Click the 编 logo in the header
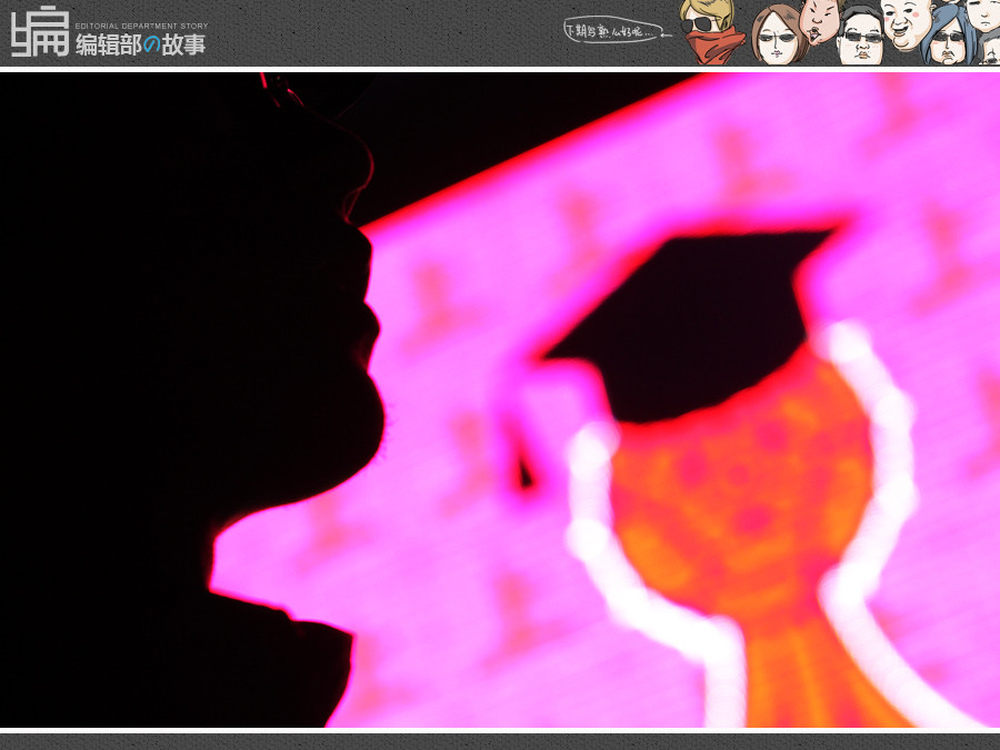The width and height of the screenshot is (1000, 750). tap(40, 31)
